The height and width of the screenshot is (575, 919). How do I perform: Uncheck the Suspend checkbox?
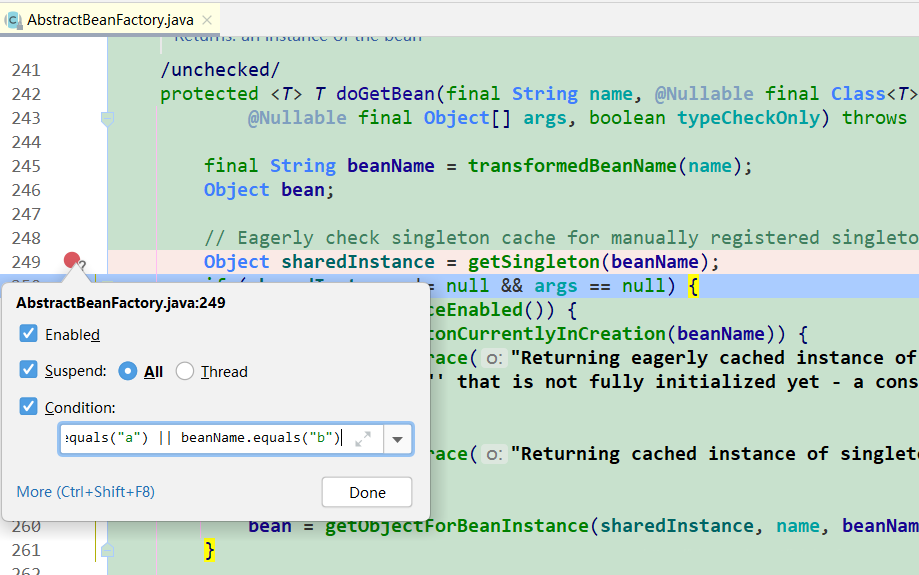point(29,370)
